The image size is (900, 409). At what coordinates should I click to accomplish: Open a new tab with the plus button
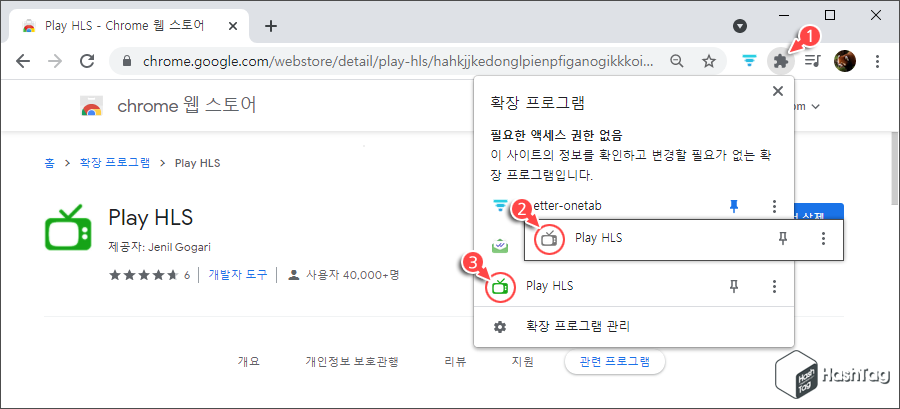(271, 26)
